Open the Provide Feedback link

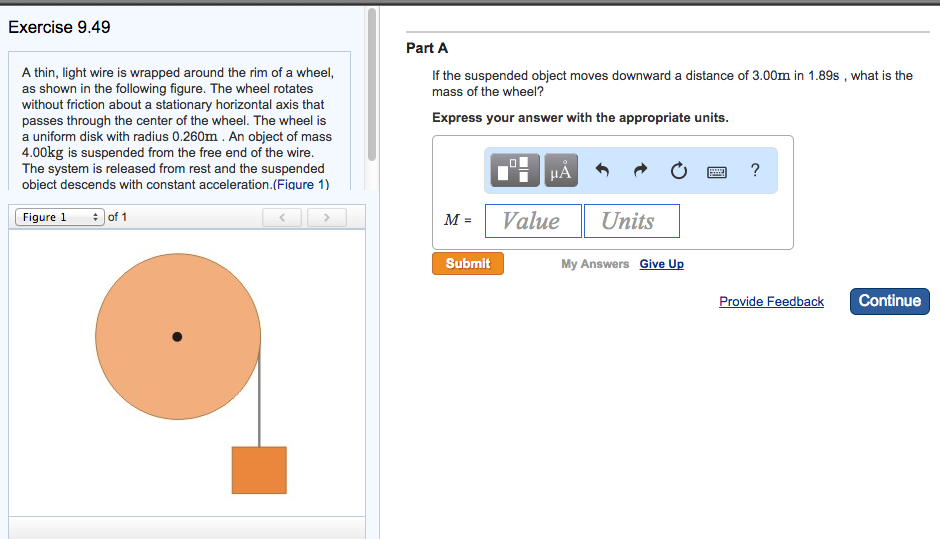coord(771,301)
